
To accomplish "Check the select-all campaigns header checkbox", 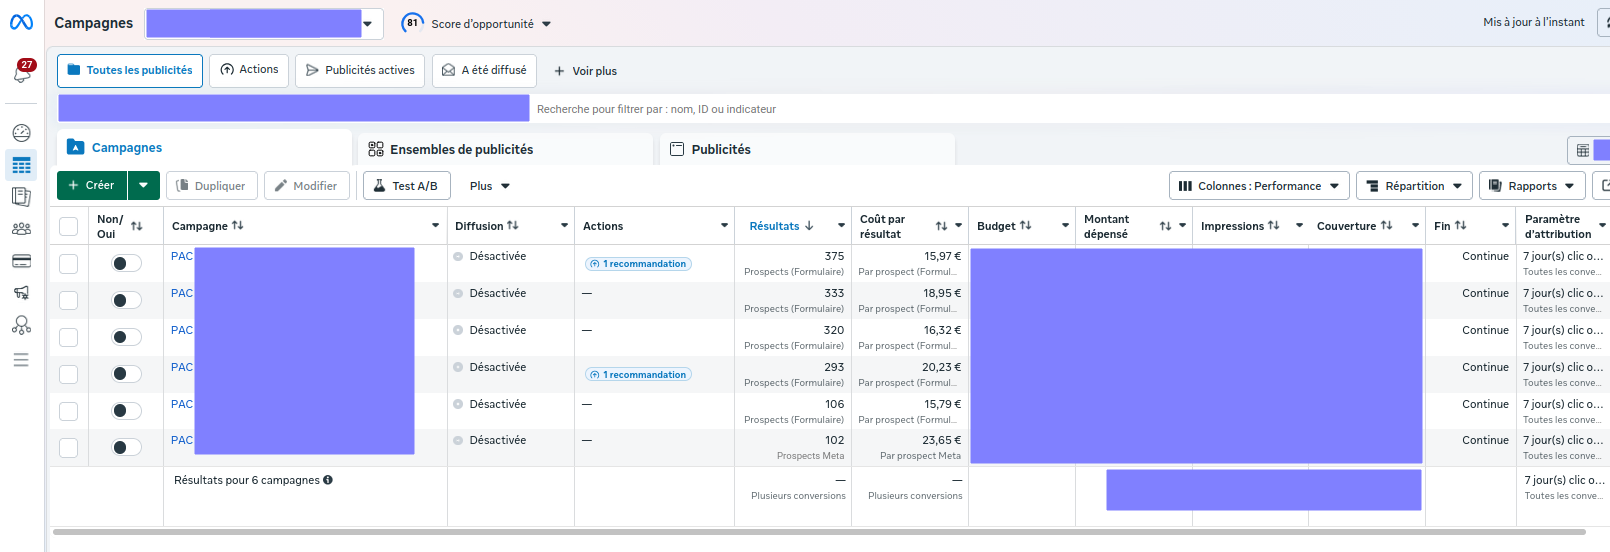I will click(69, 226).
